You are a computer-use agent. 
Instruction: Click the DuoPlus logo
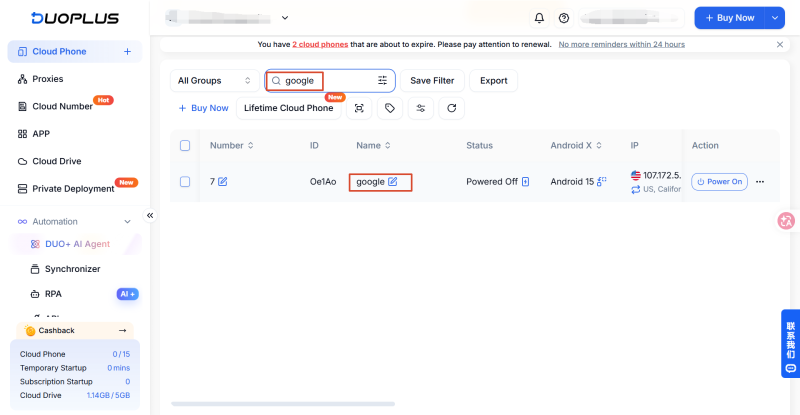tap(75, 18)
